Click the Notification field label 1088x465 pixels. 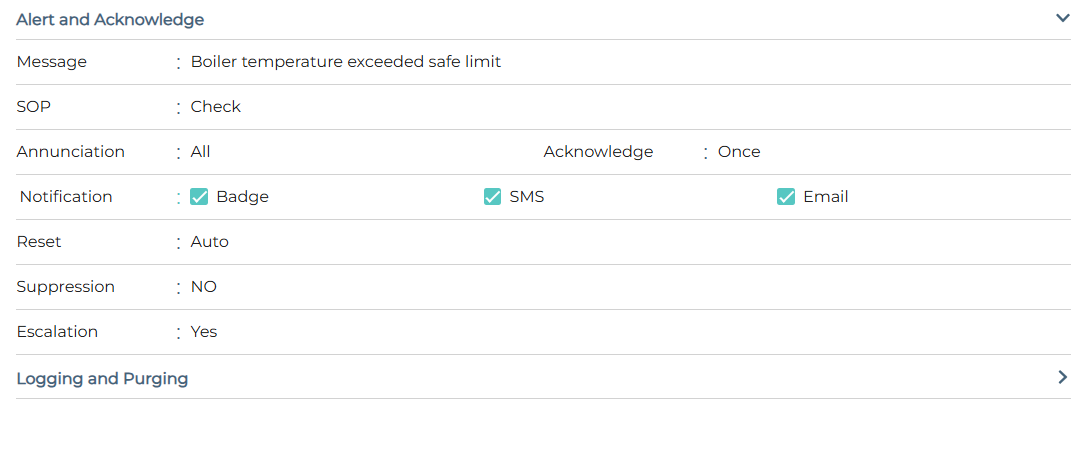pos(66,197)
